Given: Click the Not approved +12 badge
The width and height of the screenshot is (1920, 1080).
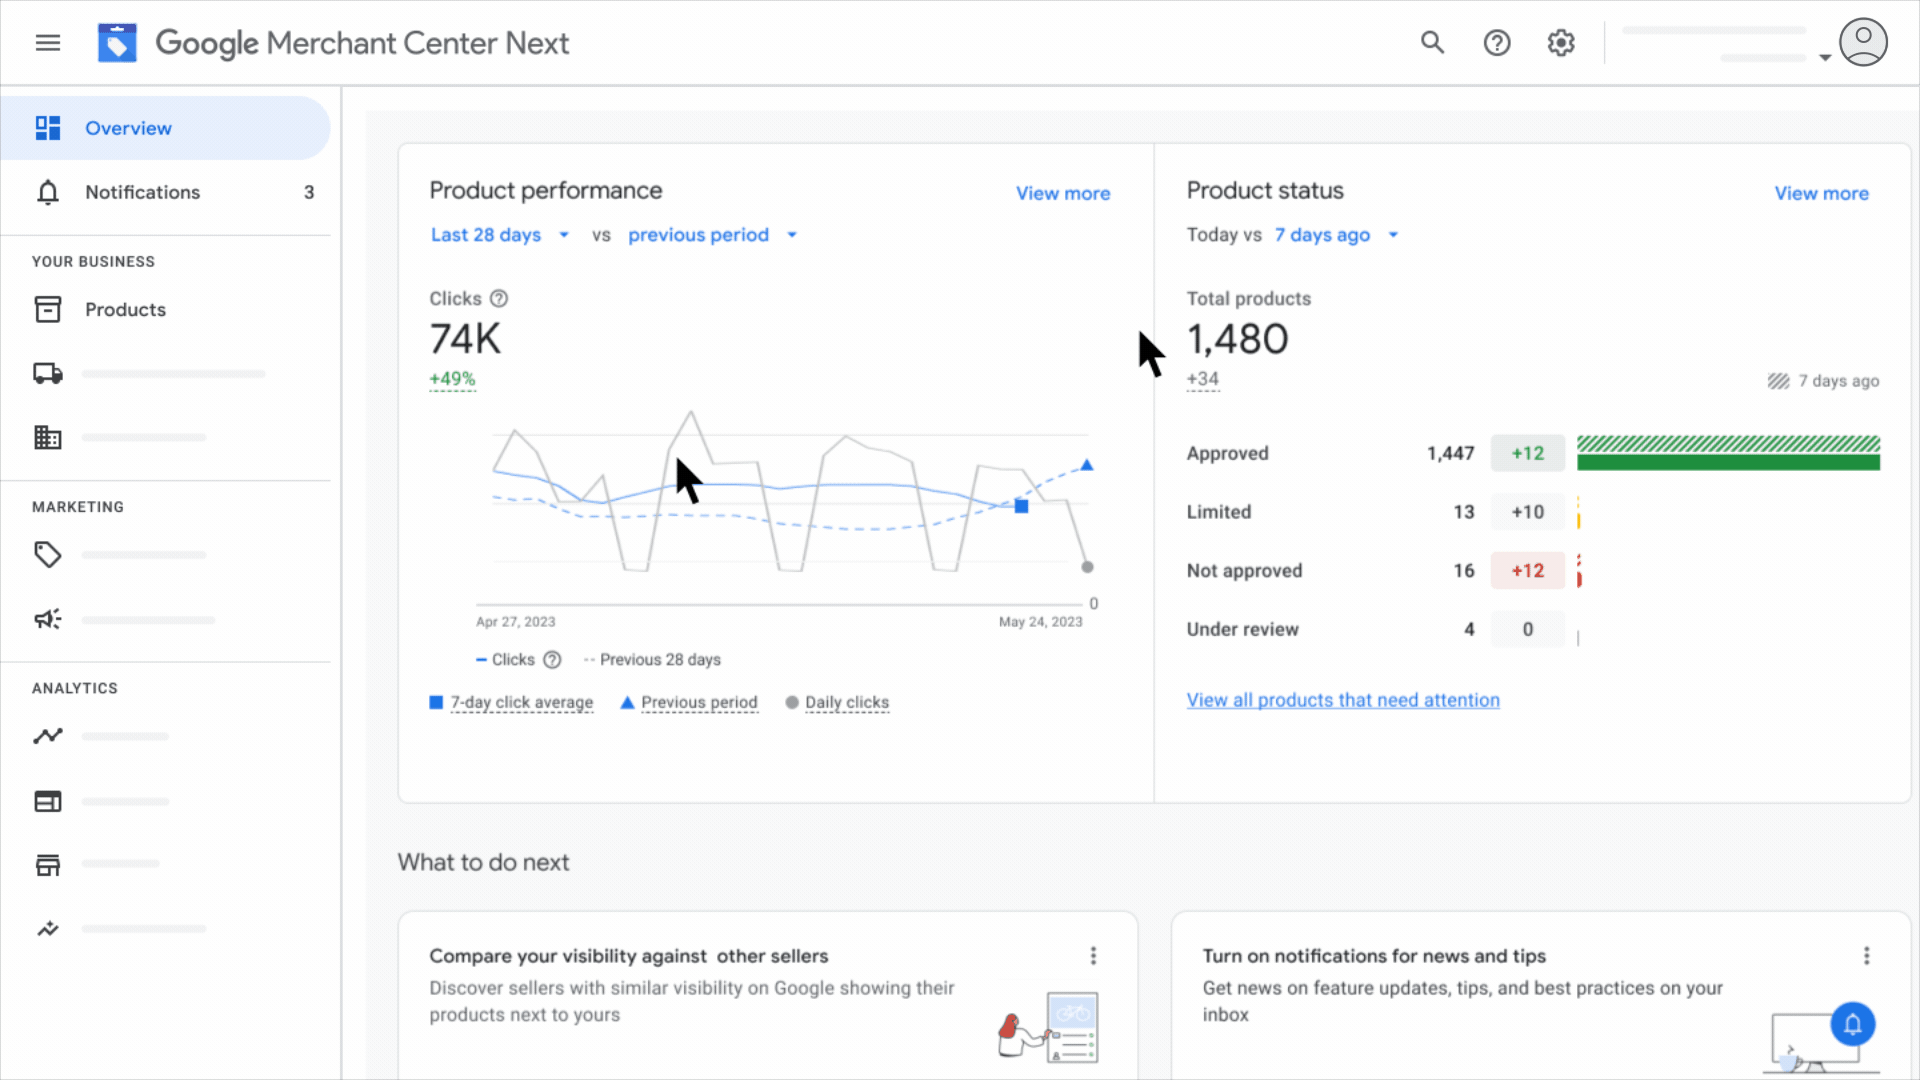Looking at the screenshot, I should pos(1527,571).
